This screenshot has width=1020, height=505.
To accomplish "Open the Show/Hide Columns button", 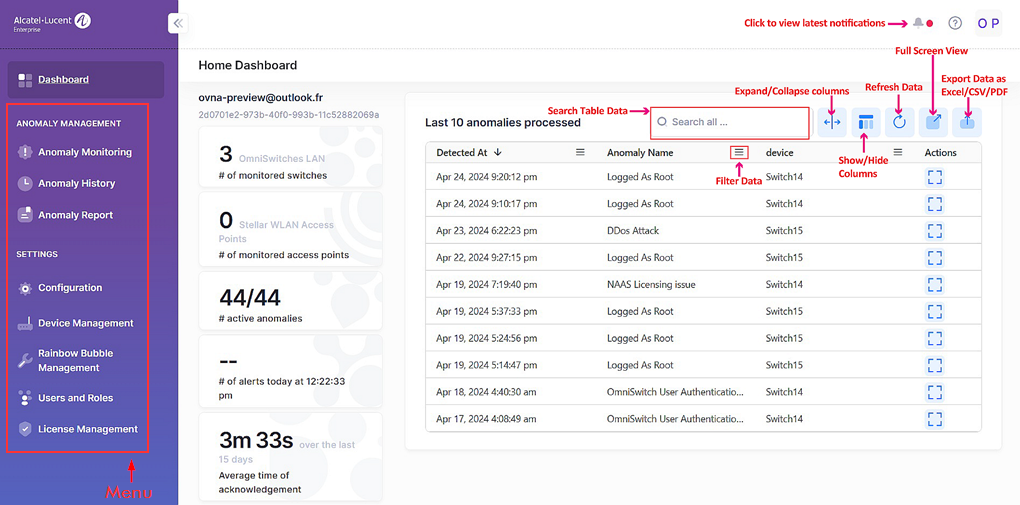I will tap(866, 122).
